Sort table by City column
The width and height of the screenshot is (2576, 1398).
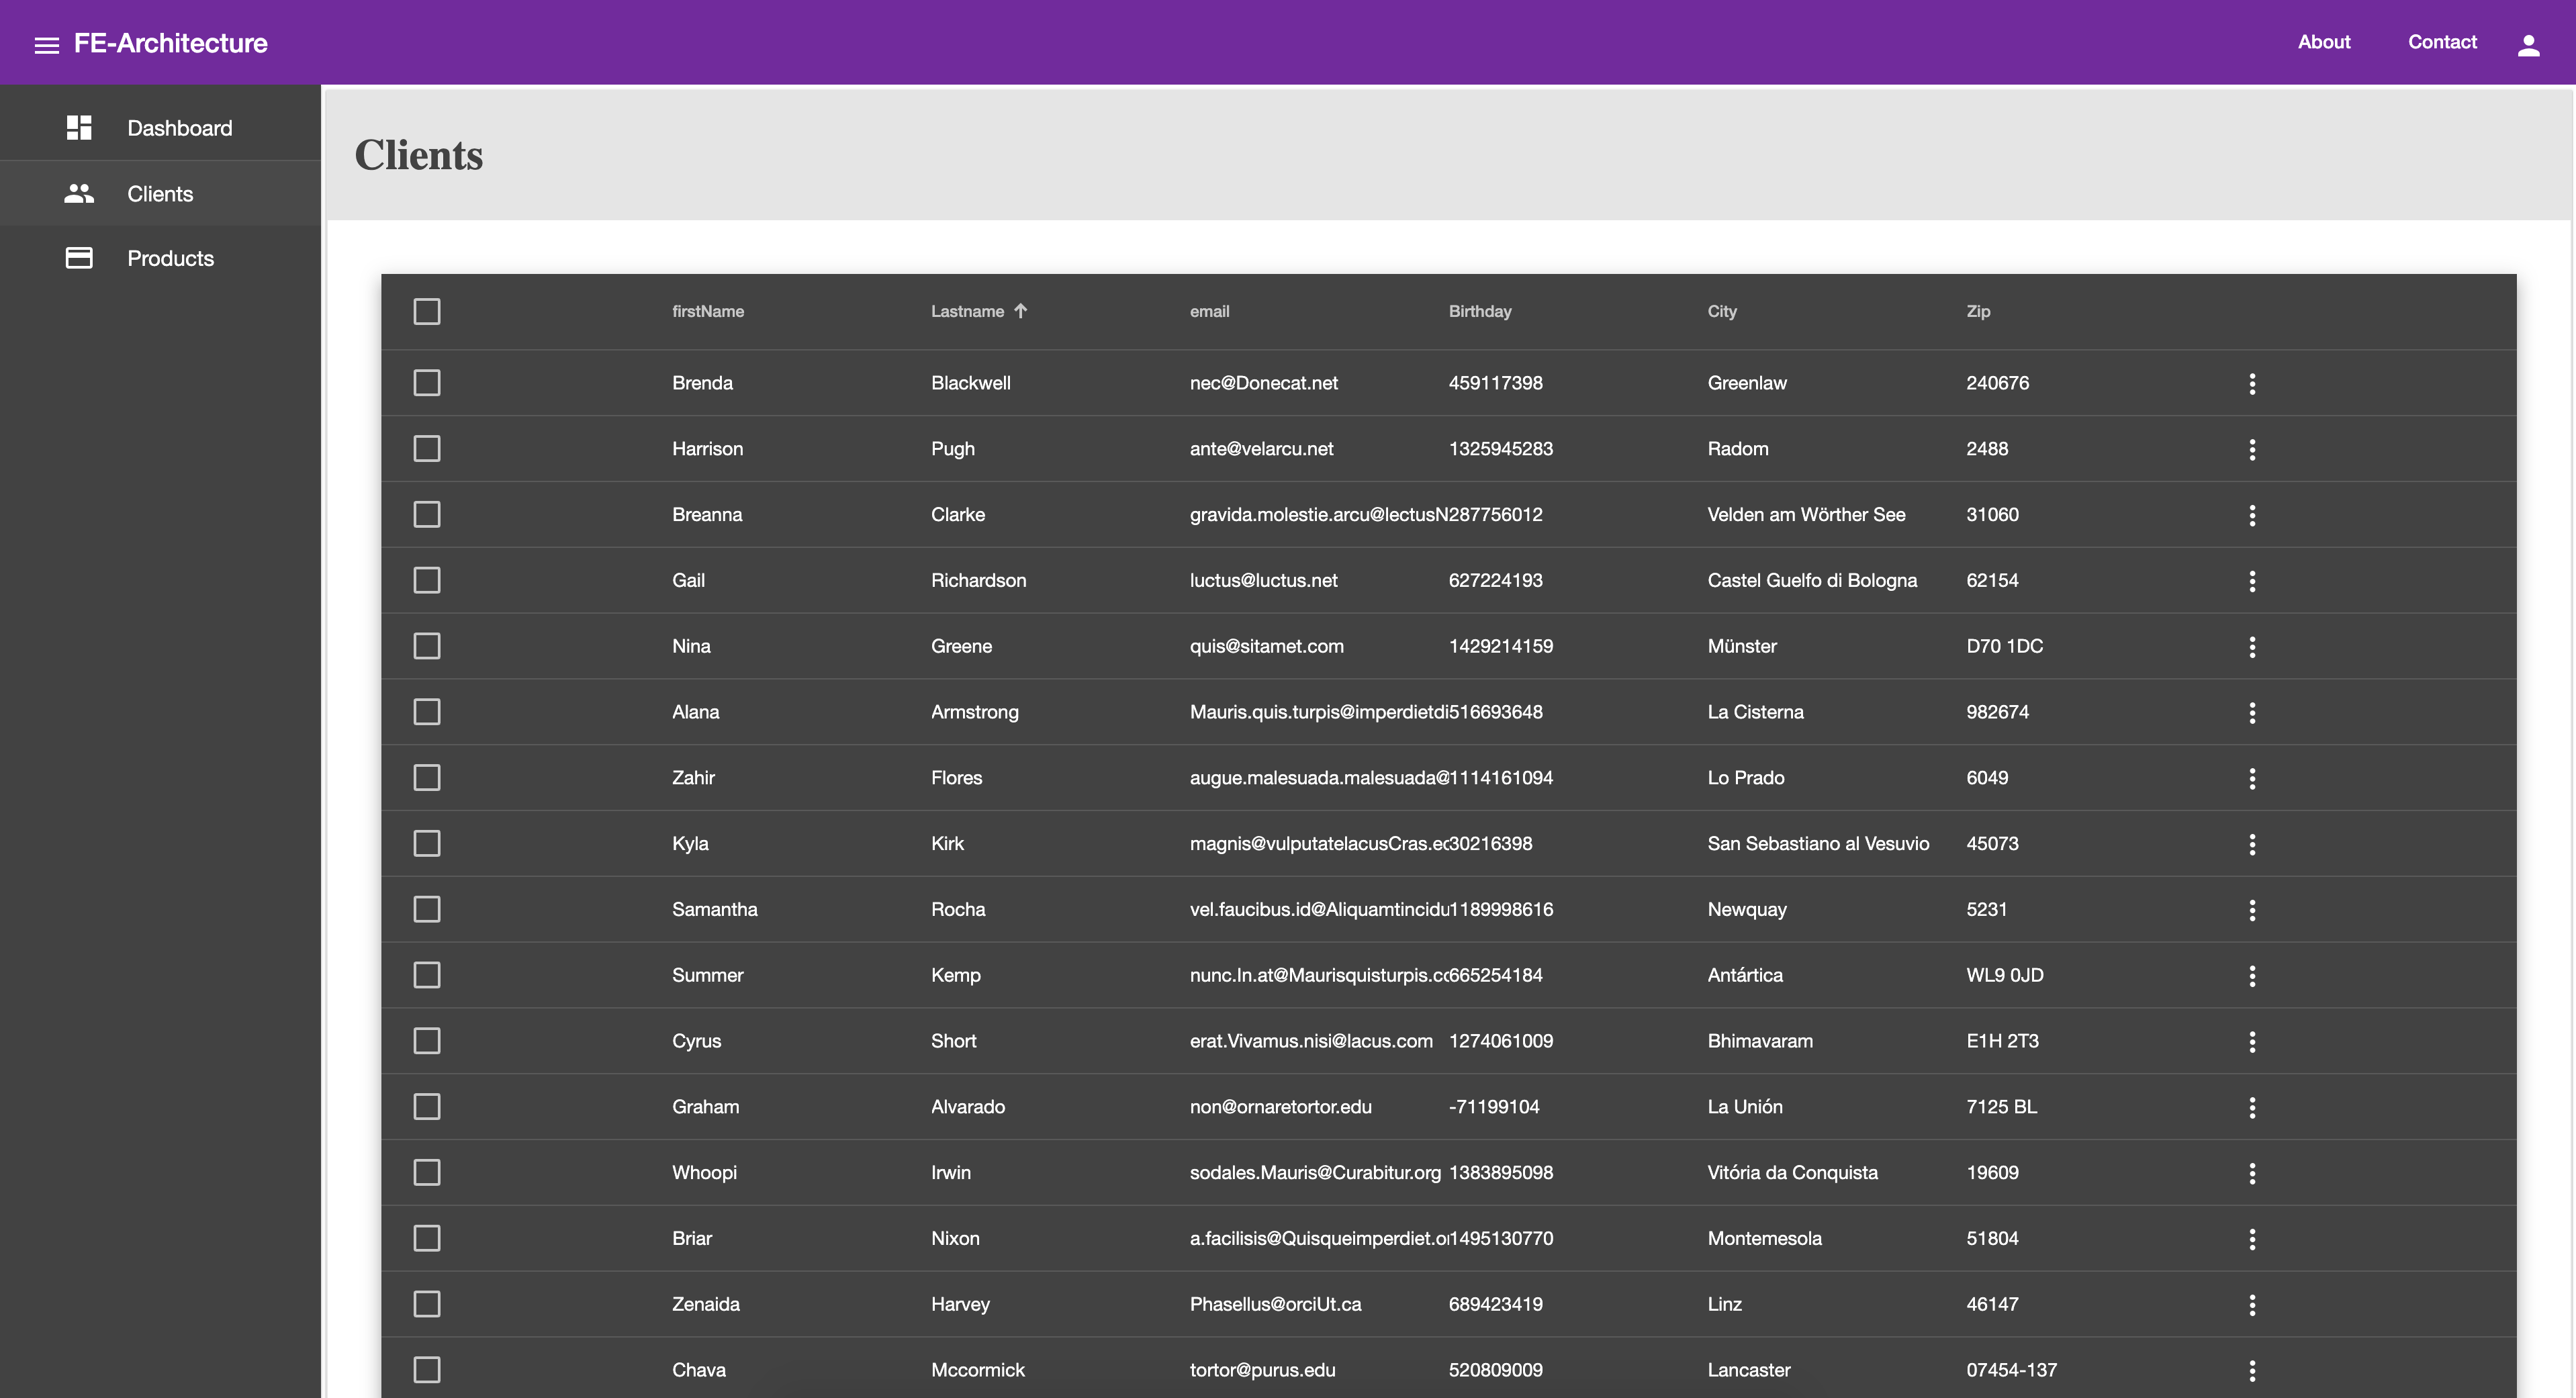[x=1722, y=311]
